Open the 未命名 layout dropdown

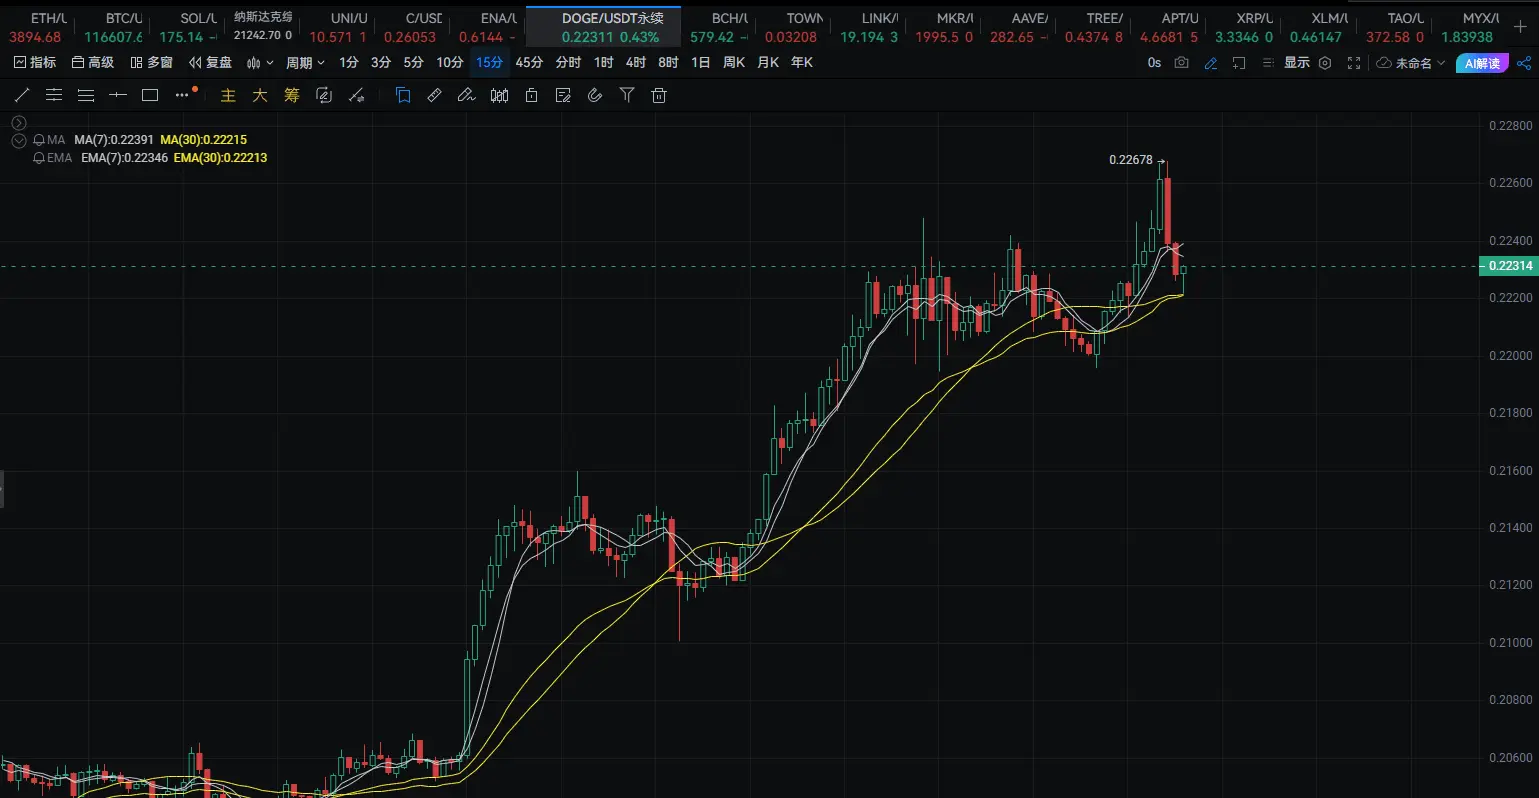coord(1411,62)
